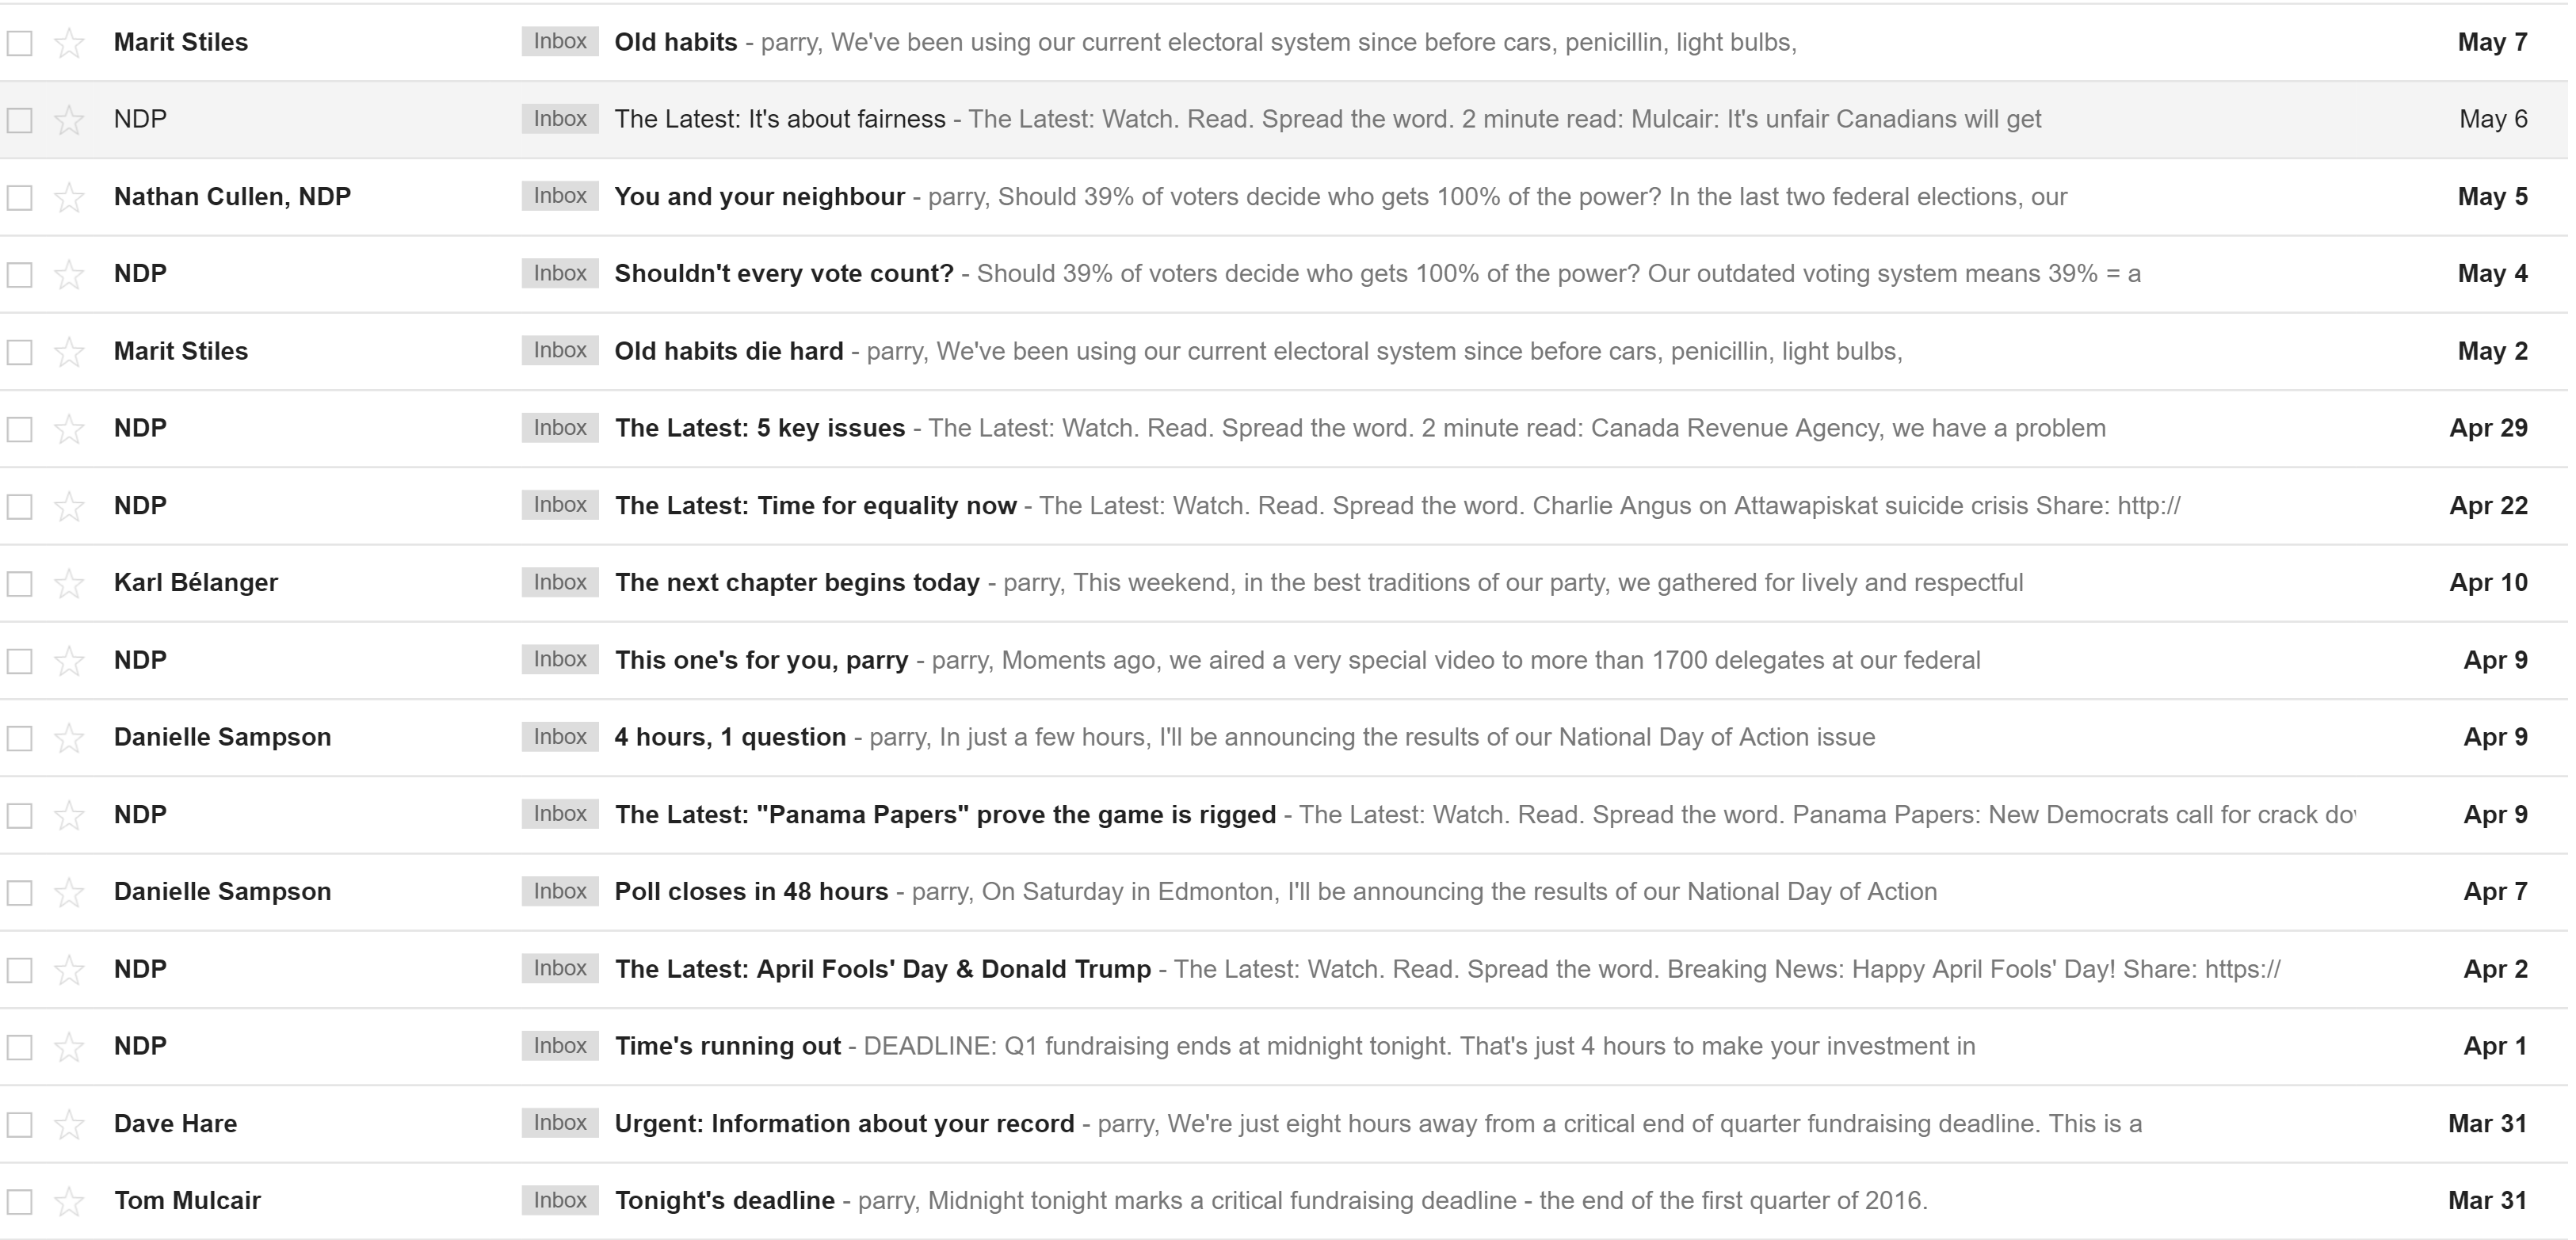
Task: Star the Nathan Cullen "You and your neighbour" email
Action: [x=69, y=197]
